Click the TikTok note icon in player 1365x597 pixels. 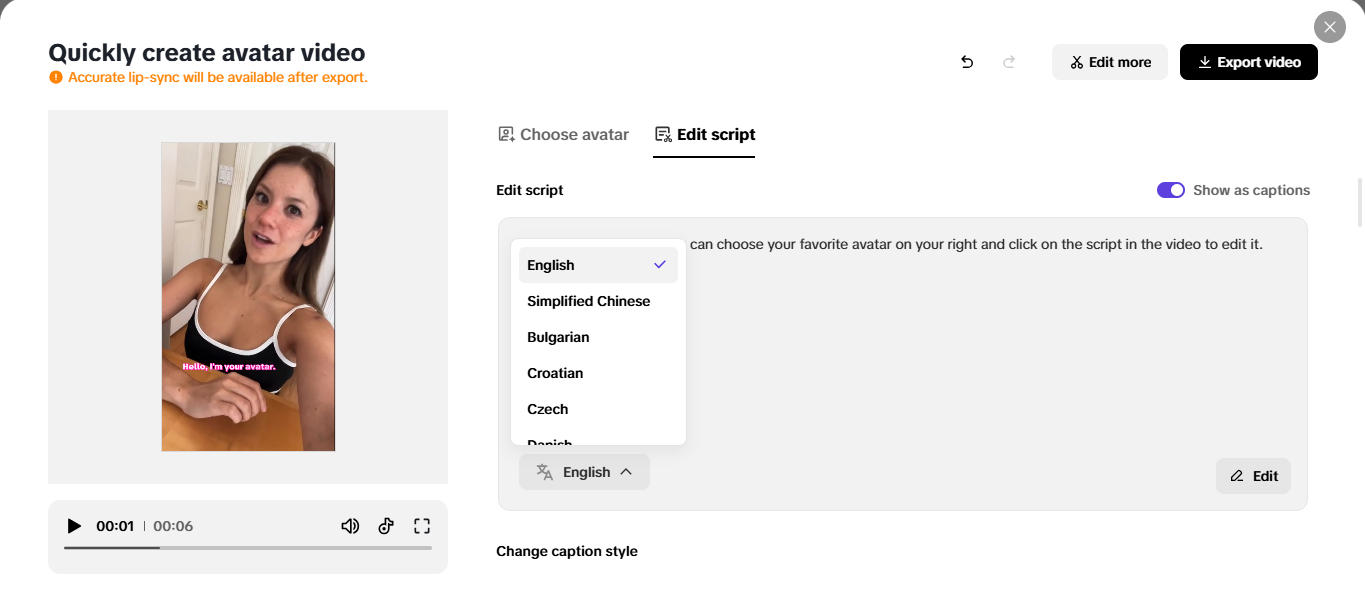[386, 525]
